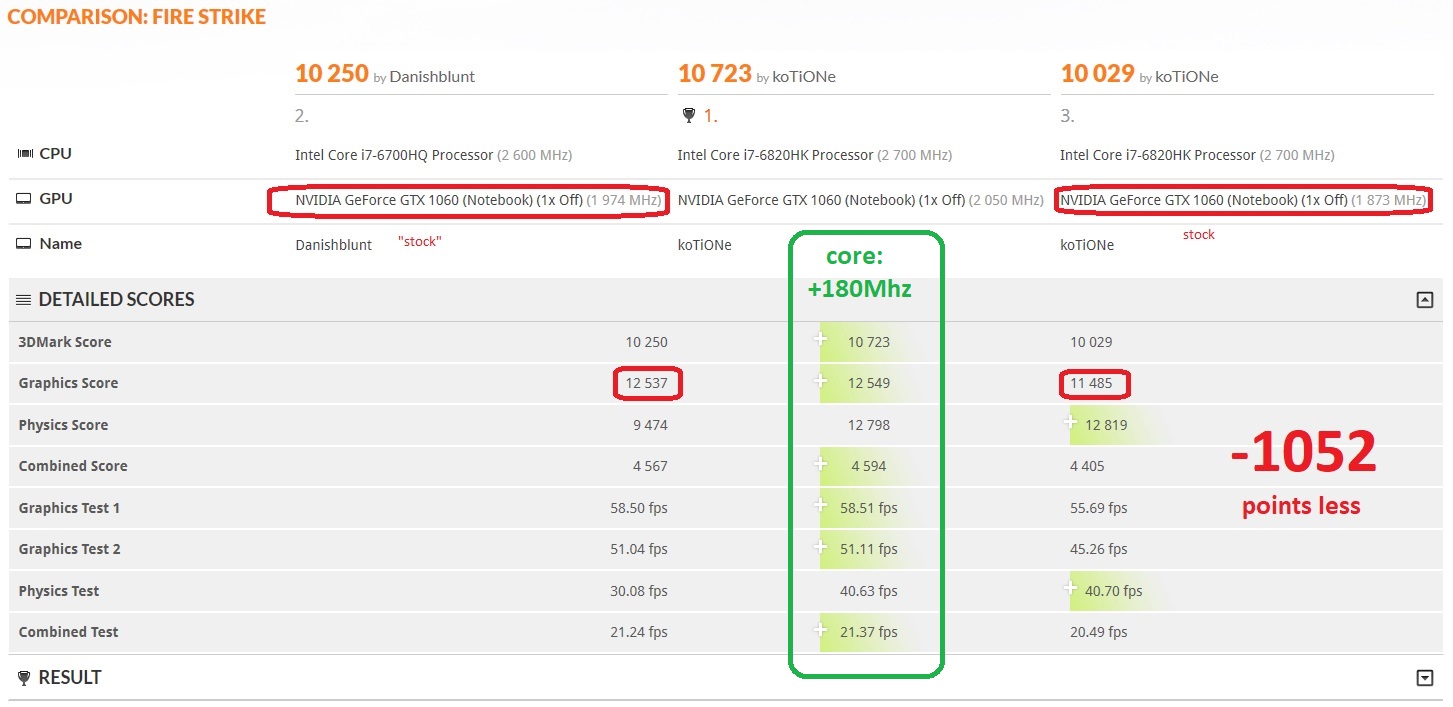Viewport: 1453px width, 707px height.
Task: Click Graphics Test 2 value 45.26 fps
Action: coord(1099,549)
